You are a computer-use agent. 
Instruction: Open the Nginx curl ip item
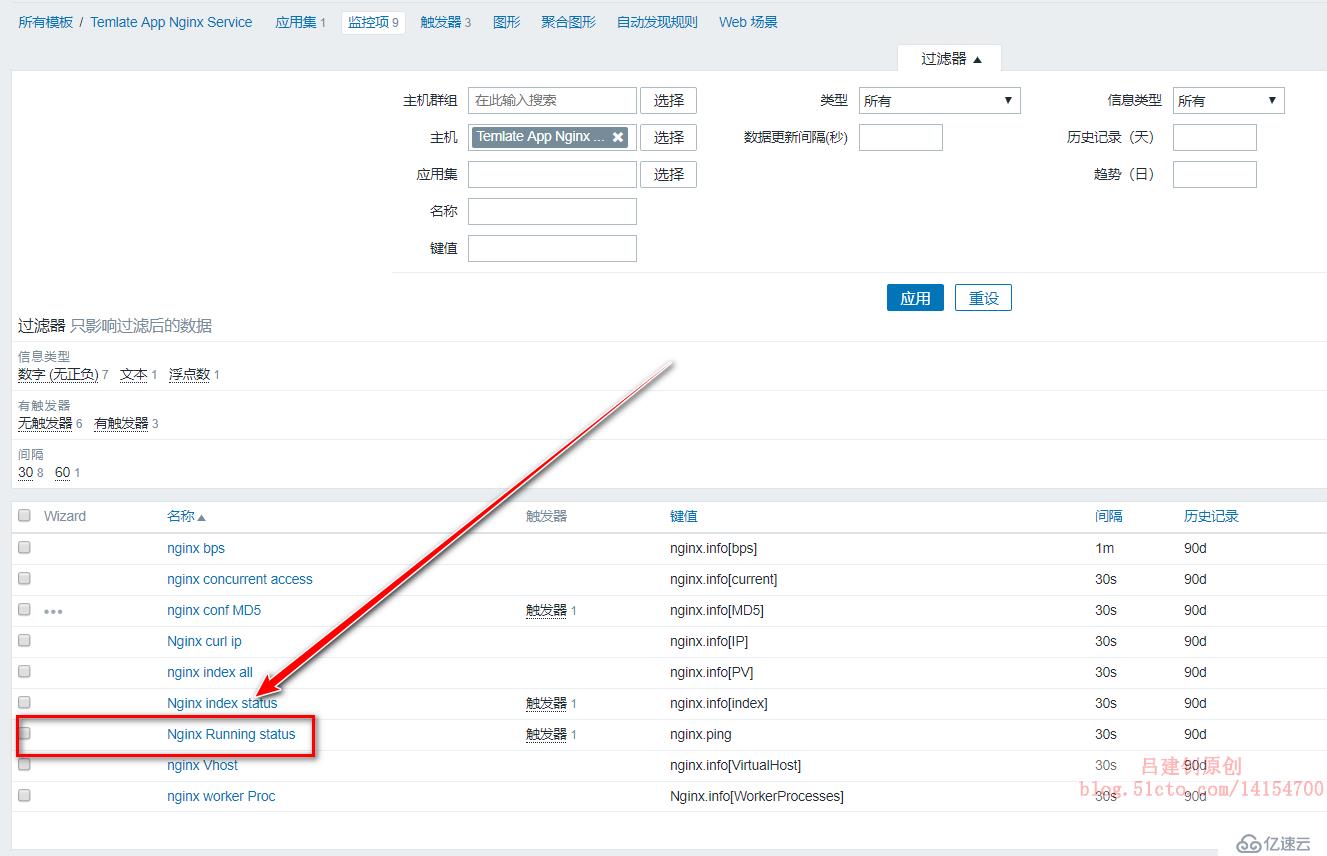click(204, 641)
